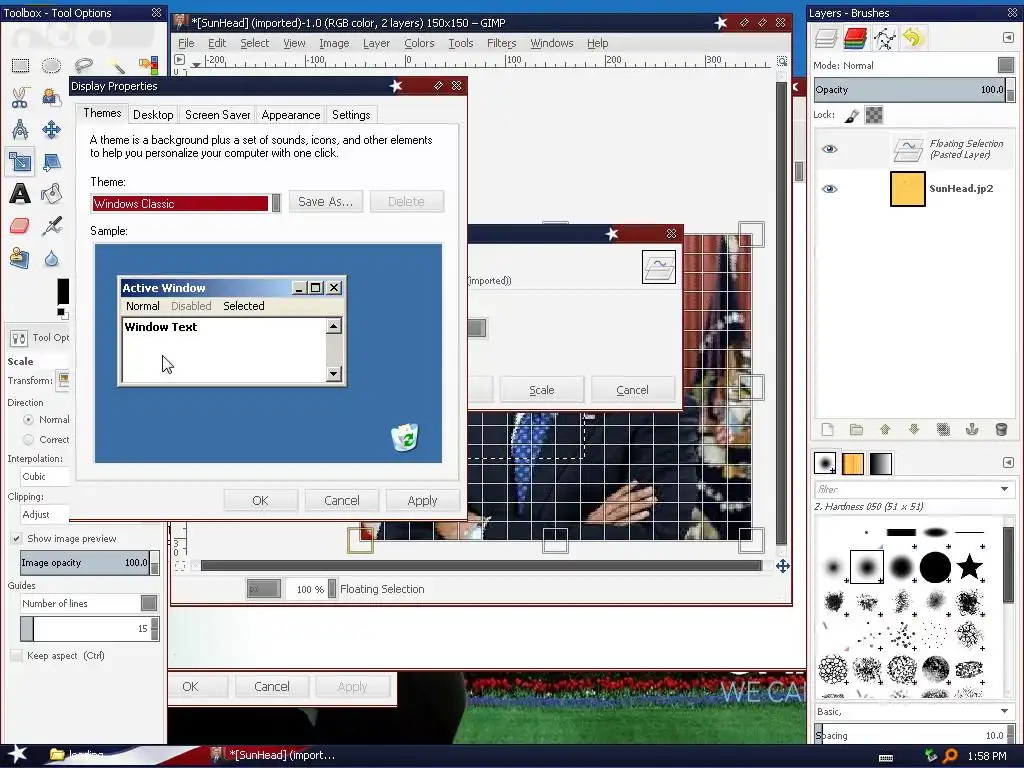The width and height of the screenshot is (1024, 768).
Task: Select the Foreground Select tool
Action: click(x=51, y=97)
